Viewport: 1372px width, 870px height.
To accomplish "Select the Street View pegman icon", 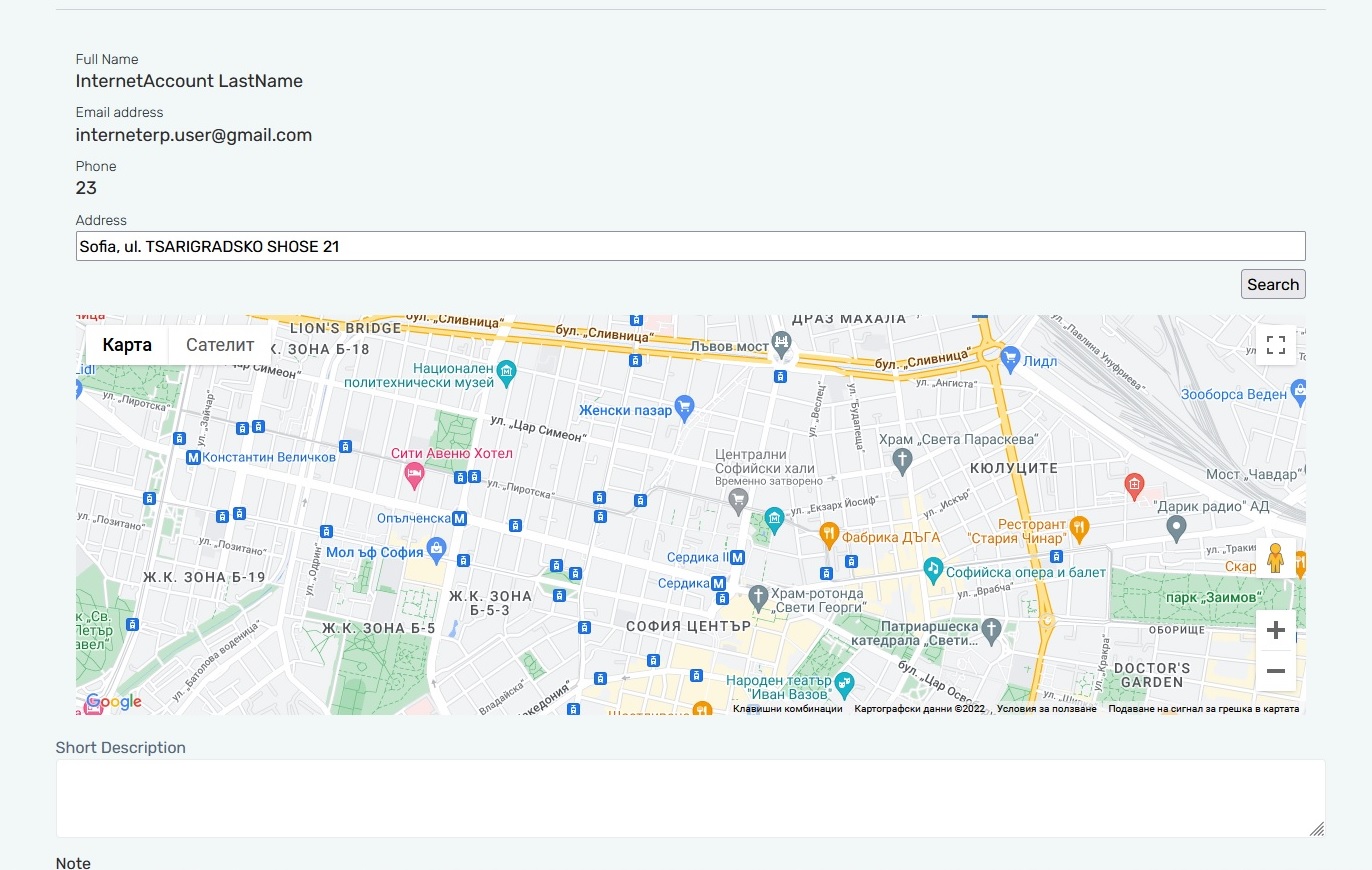I will [1276, 558].
